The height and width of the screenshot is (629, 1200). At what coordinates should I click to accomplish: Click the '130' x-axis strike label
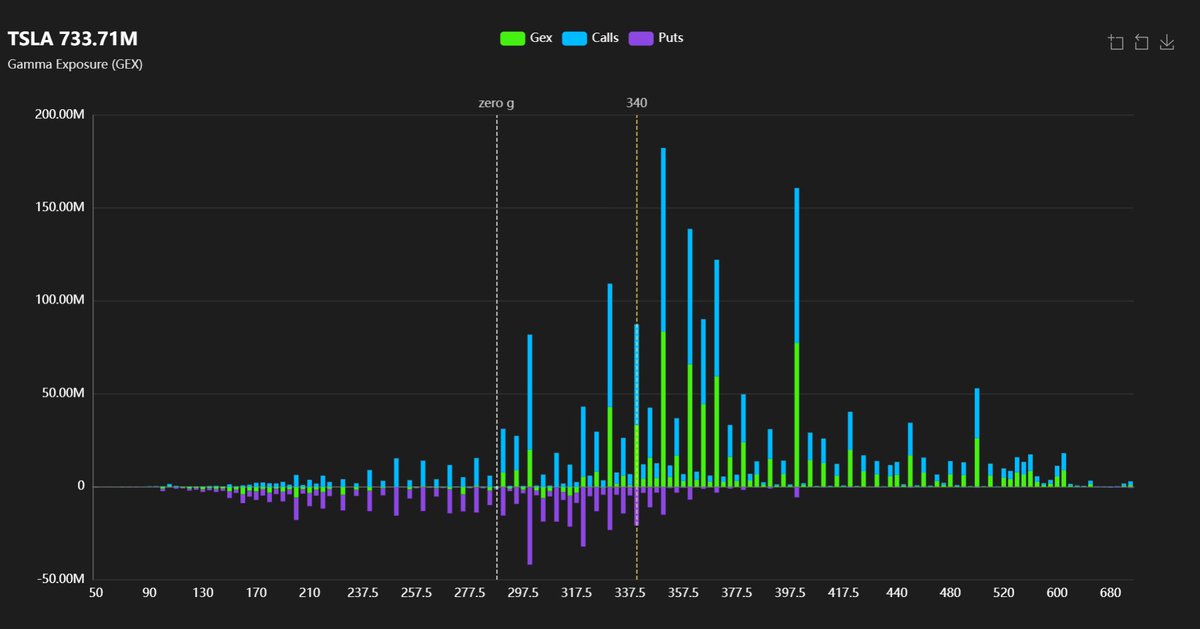(x=203, y=593)
